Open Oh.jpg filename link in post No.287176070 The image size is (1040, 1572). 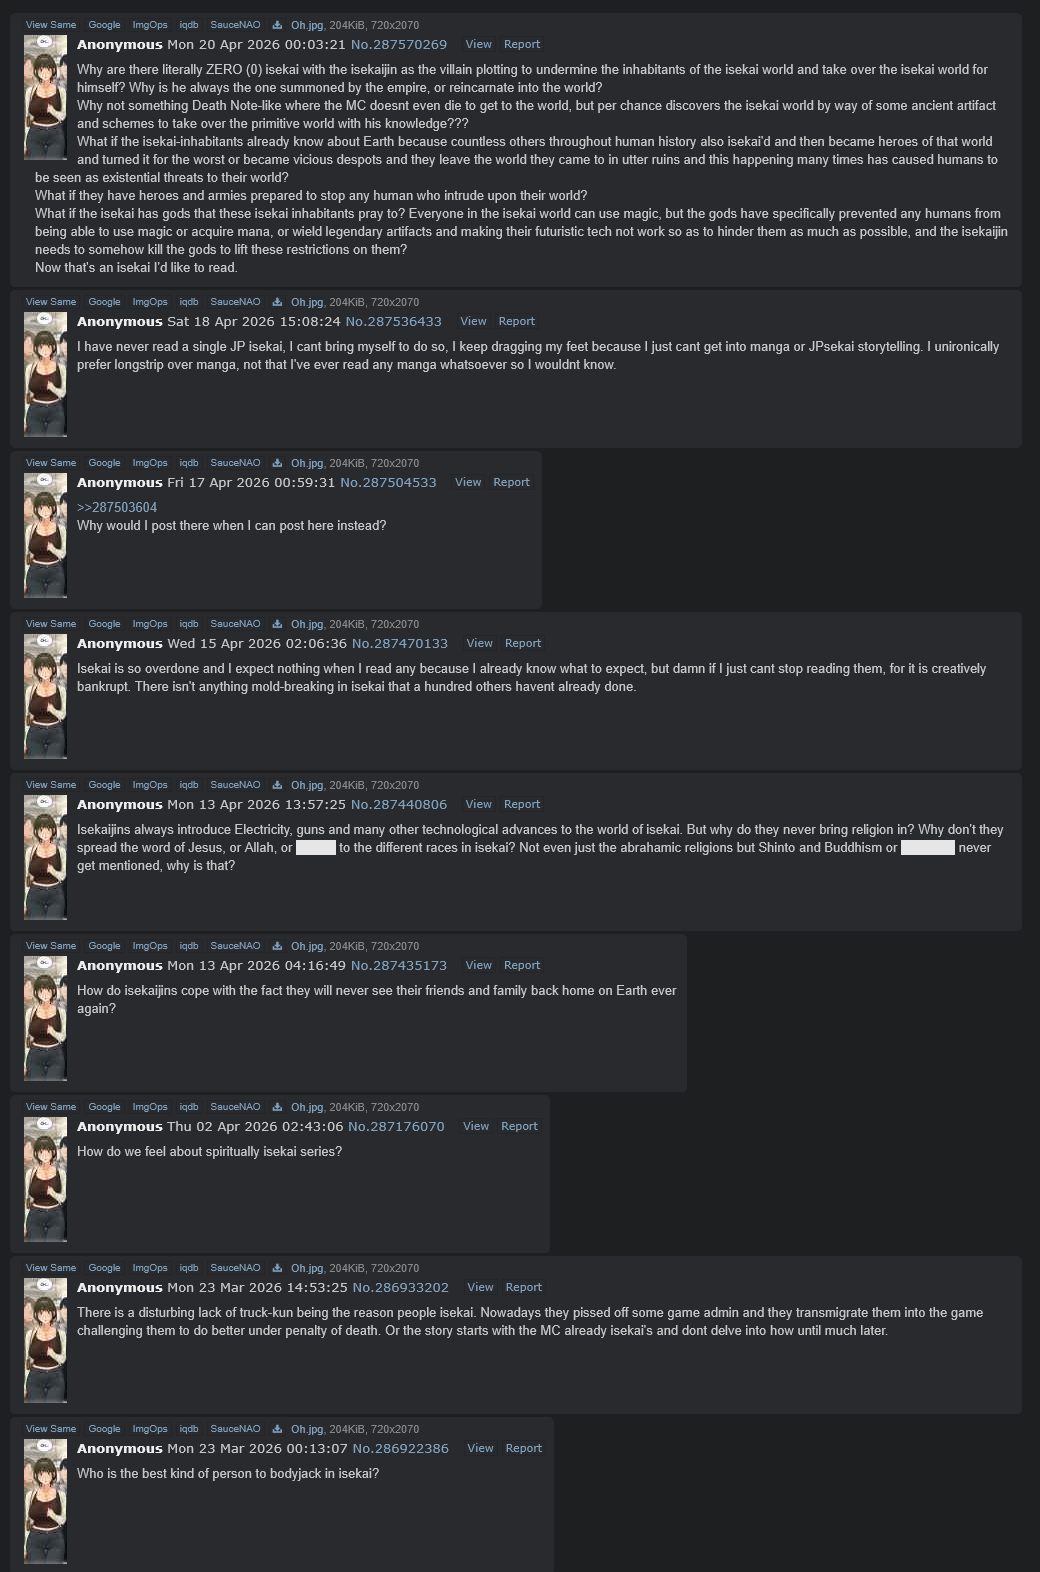(307, 1107)
